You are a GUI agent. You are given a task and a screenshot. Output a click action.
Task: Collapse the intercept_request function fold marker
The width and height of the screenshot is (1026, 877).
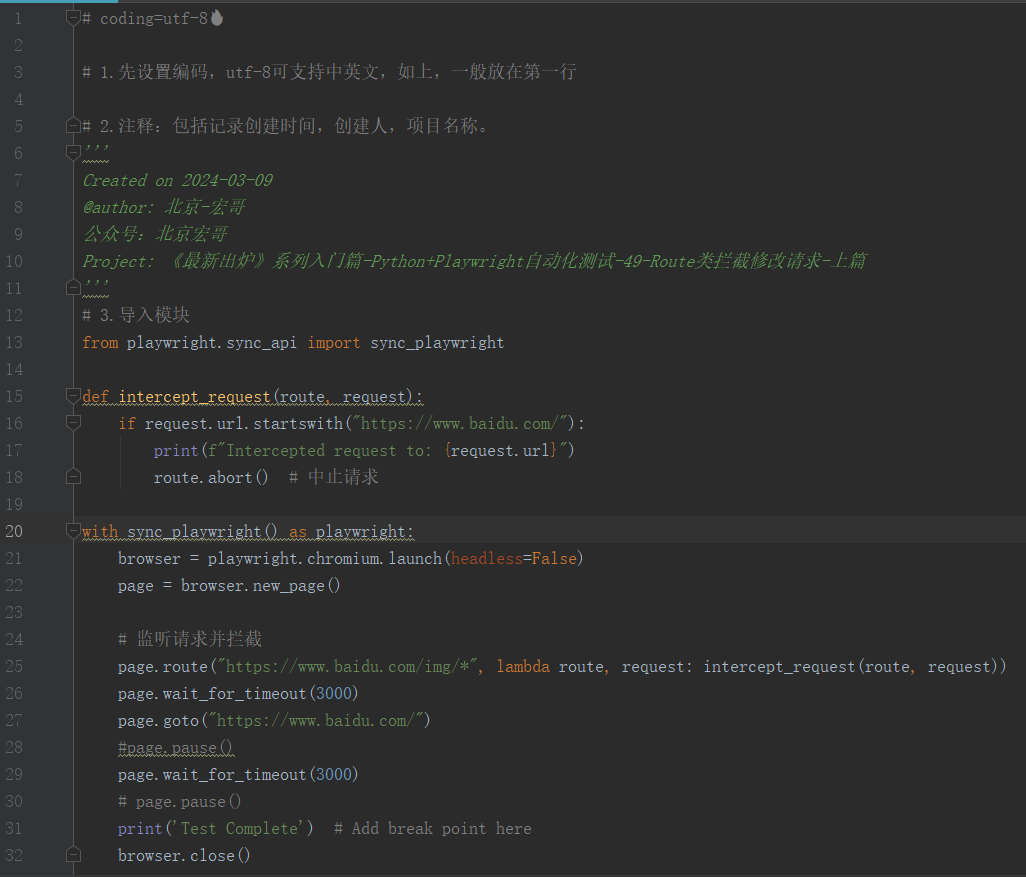72,395
